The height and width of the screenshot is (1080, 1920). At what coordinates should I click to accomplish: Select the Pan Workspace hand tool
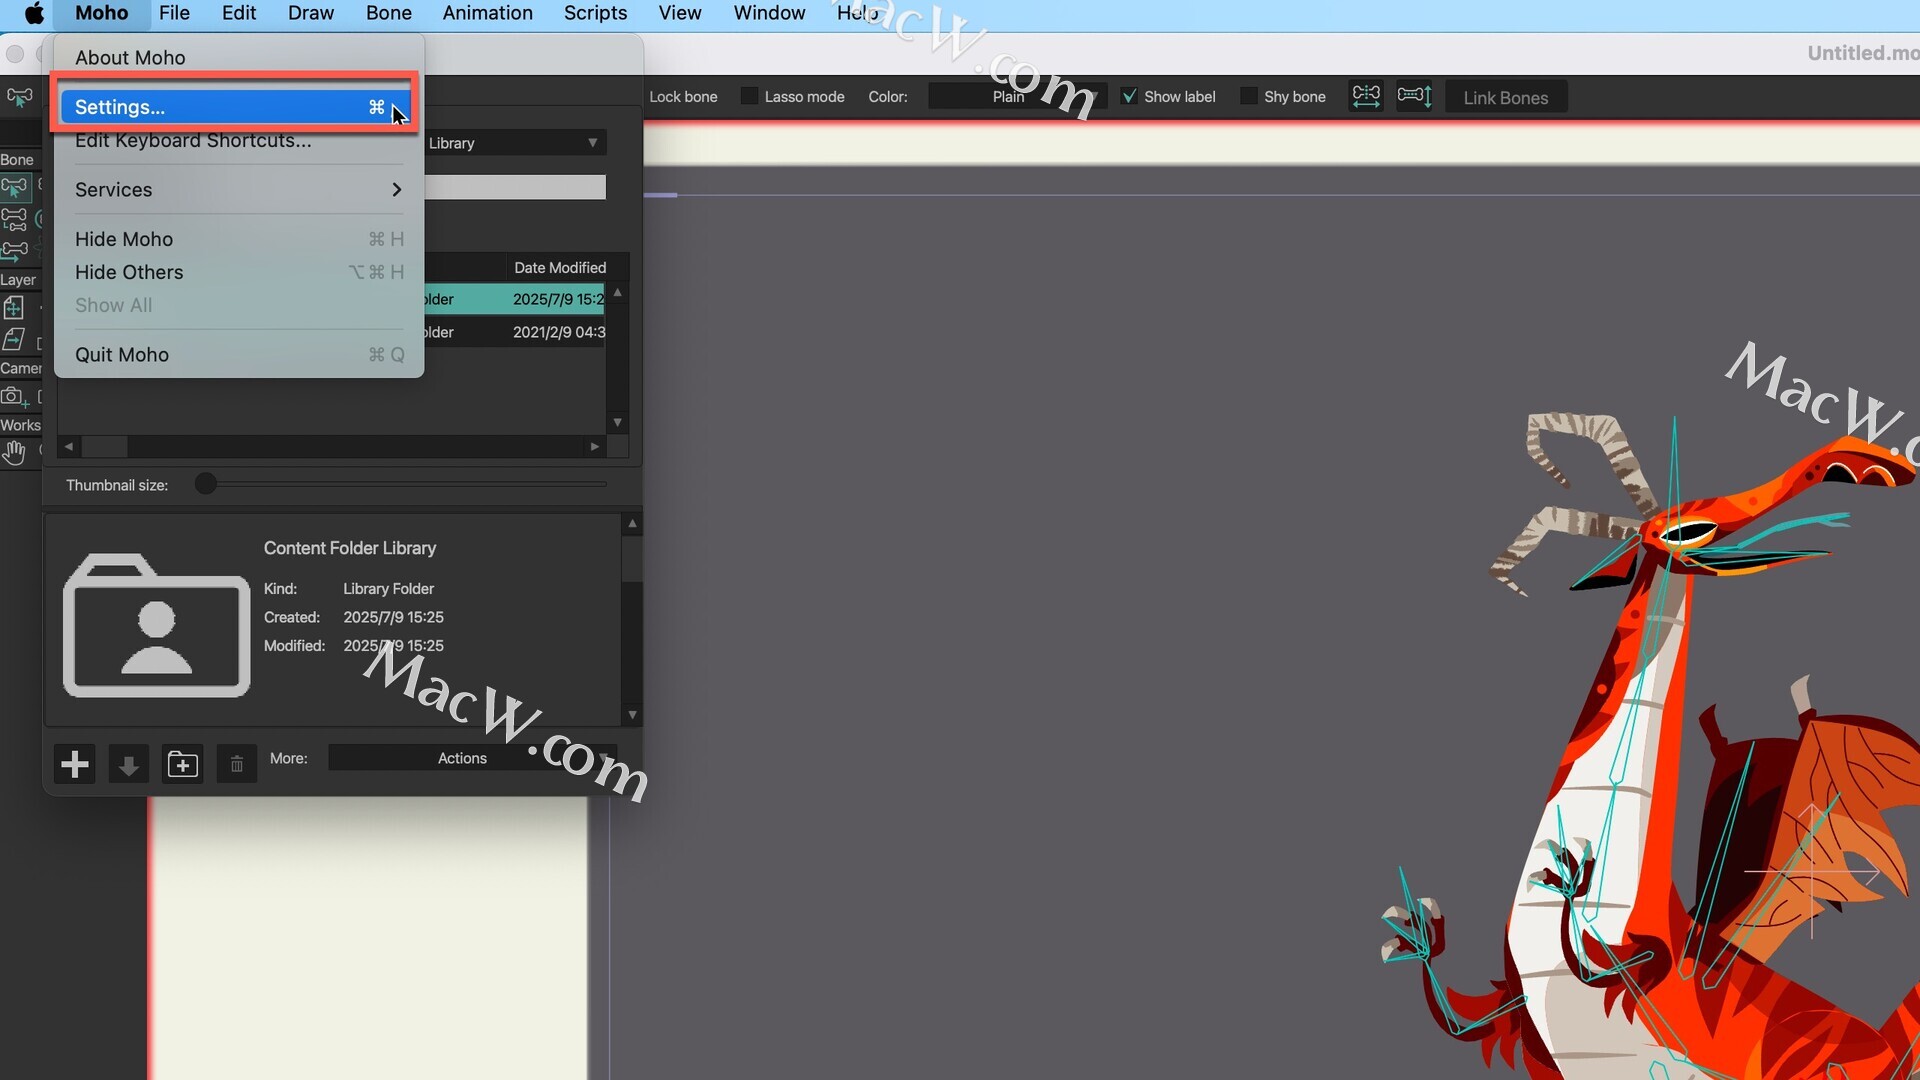[x=14, y=453]
